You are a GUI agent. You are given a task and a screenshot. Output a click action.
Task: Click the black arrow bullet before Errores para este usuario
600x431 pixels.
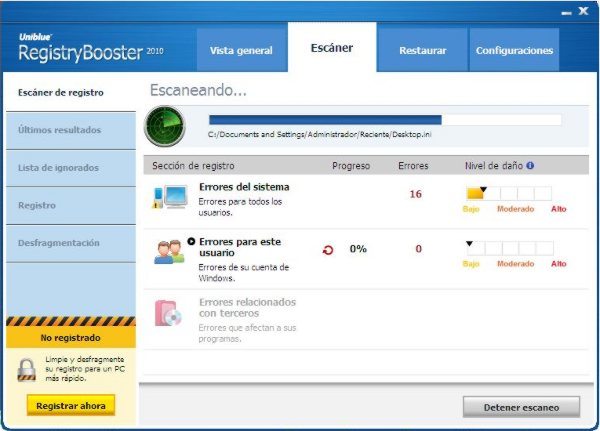coord(191,241)
